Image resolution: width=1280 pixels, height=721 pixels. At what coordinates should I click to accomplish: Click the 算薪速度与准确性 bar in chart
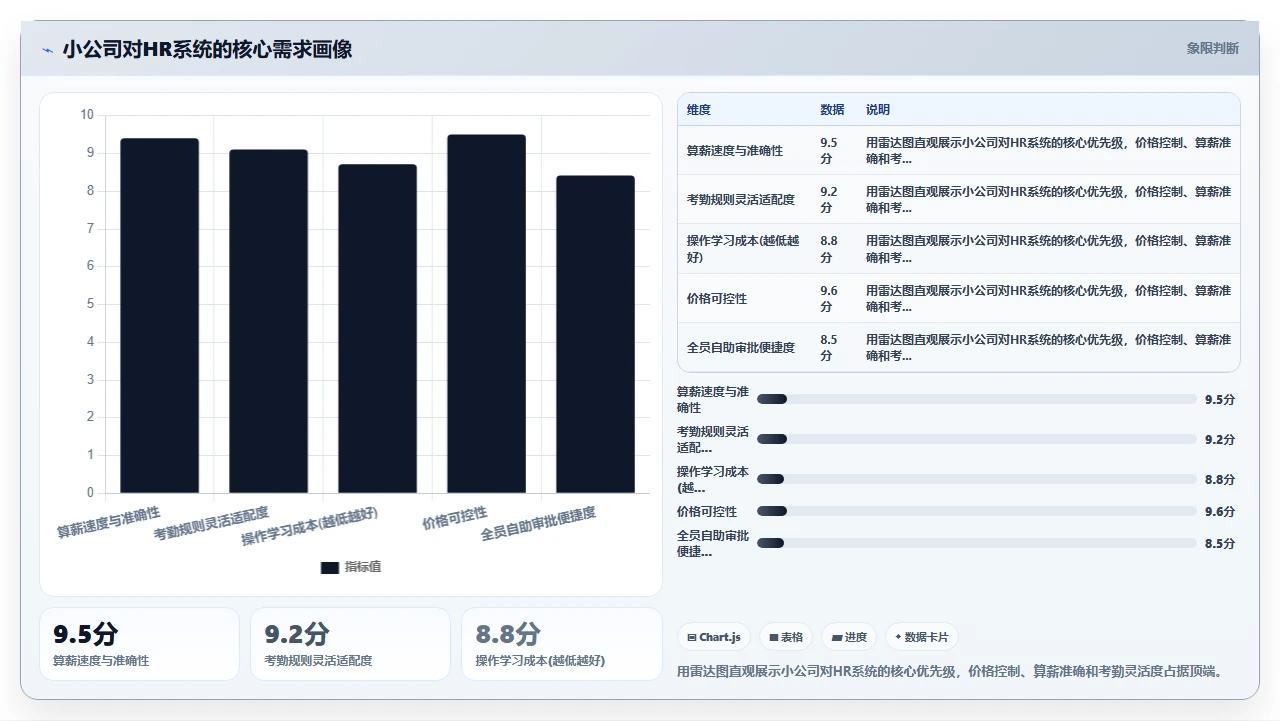point(160,315)
